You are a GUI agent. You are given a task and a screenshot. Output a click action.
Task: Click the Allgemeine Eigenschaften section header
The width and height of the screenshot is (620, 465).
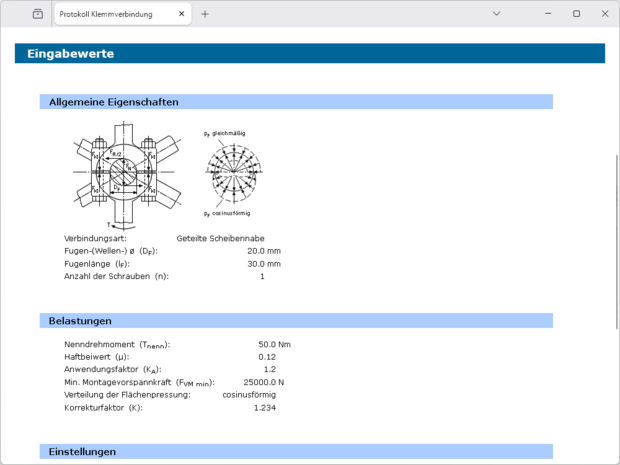click(x=295, y=102)
